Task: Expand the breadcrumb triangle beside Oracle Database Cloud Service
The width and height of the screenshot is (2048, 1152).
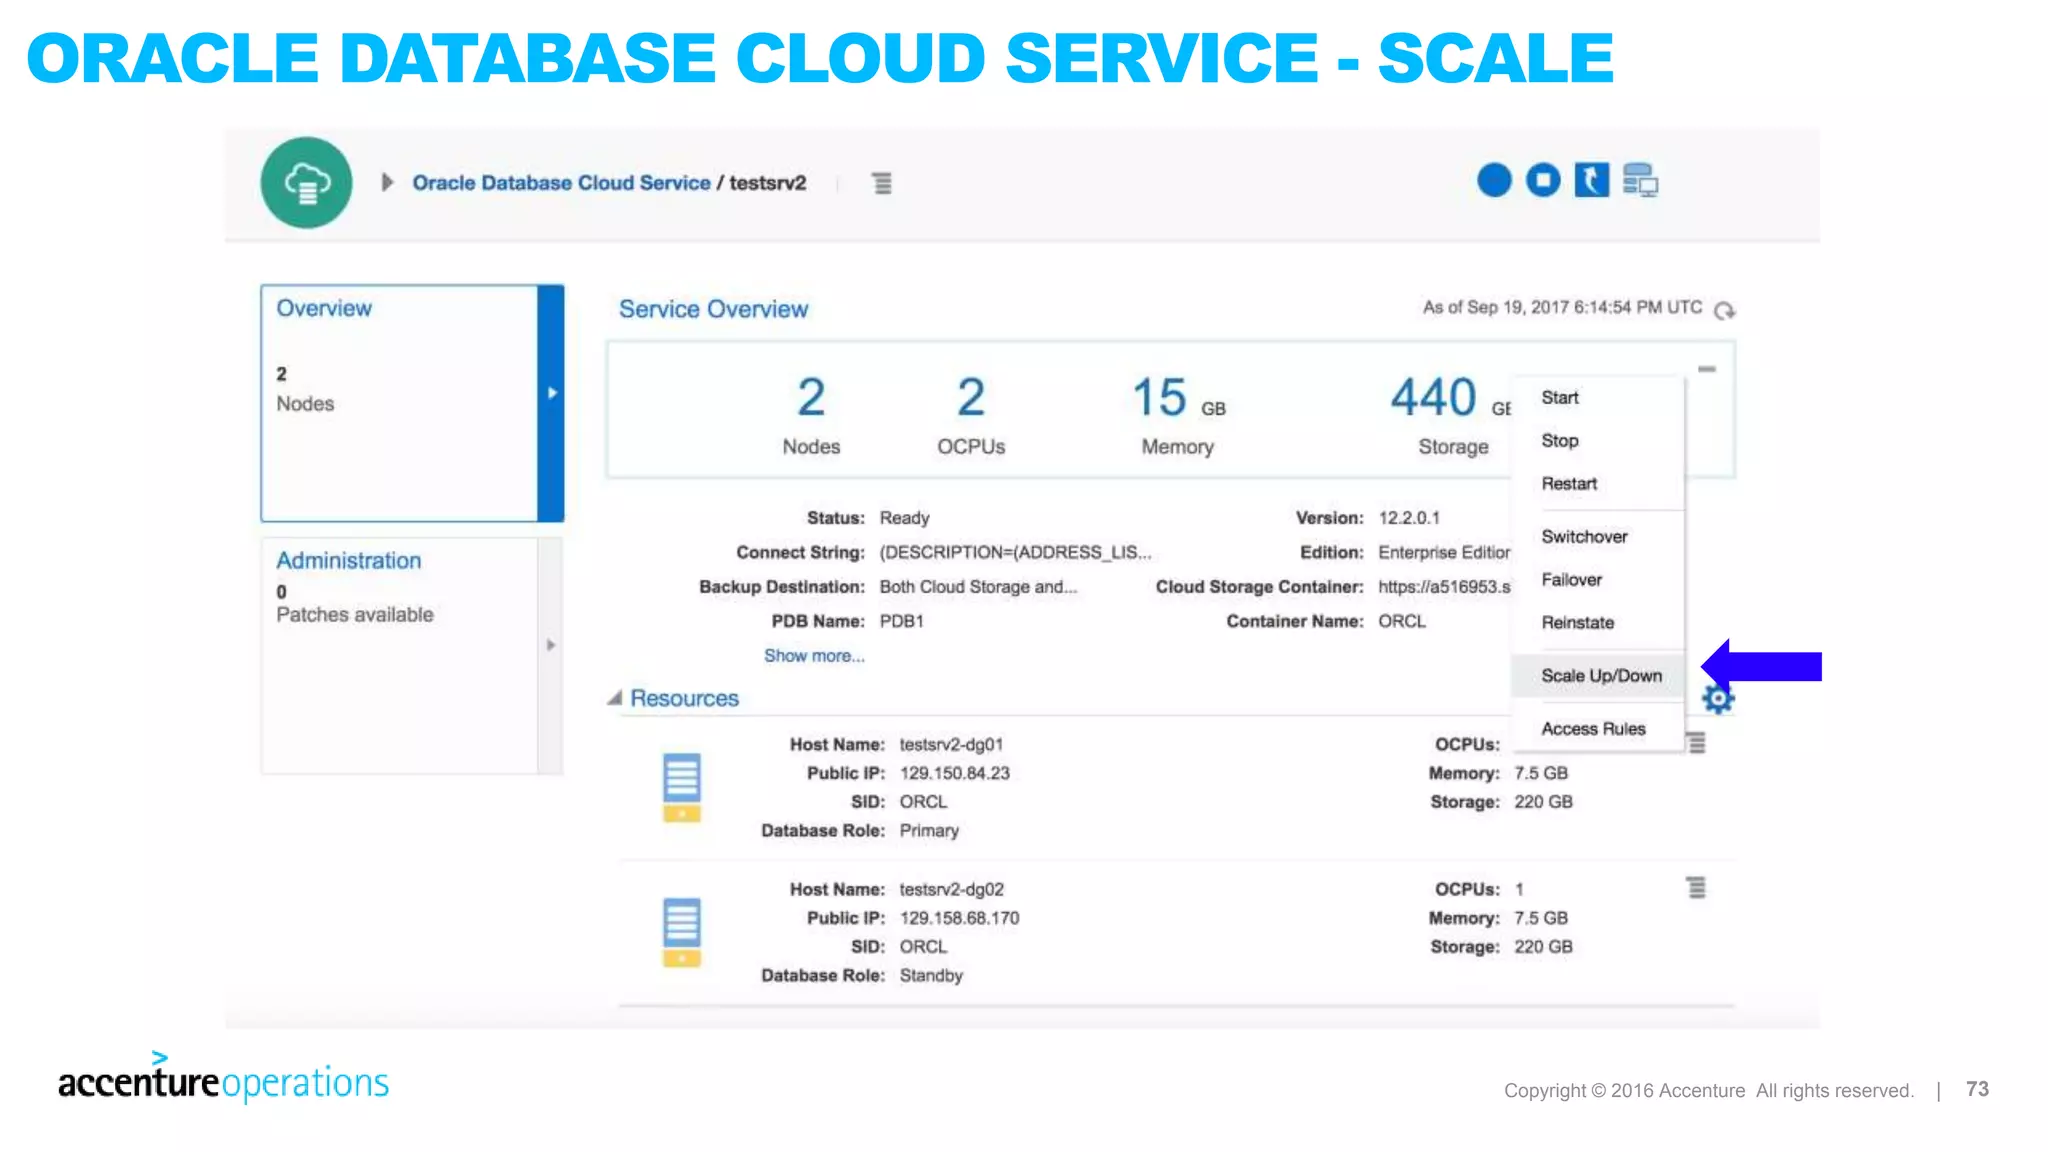Action: (x=387, y=182)
